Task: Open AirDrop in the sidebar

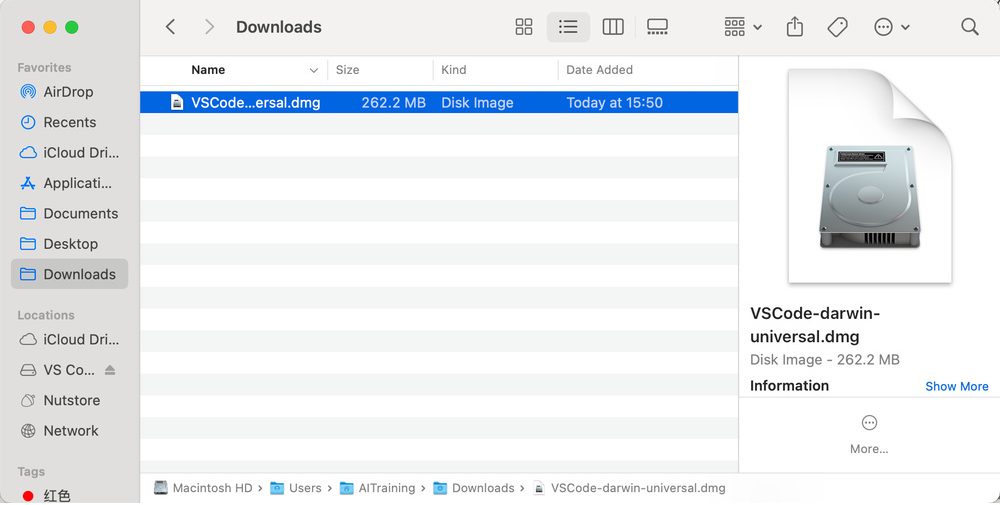Action: click(x=68, y=92)
